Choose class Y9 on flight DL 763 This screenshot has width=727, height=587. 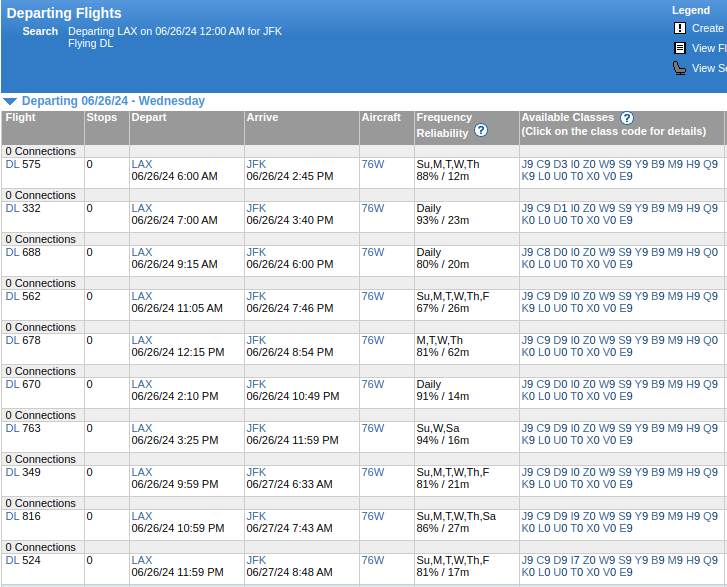pyautogui.click(x=641, y=428)
